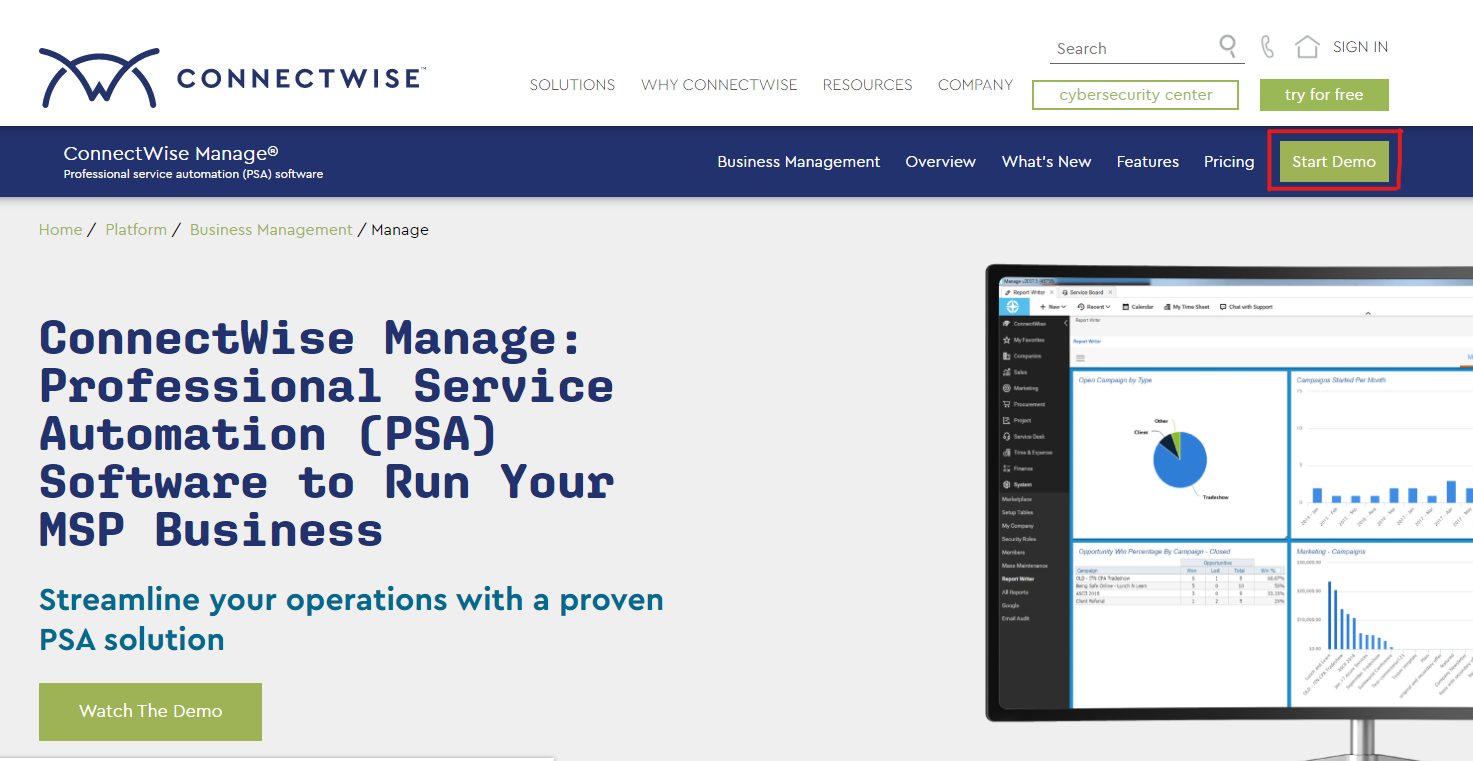Click the Watch The Demo button
Image resolution: width=1473 pixels, height=761 pixels.
coord(149,711)
